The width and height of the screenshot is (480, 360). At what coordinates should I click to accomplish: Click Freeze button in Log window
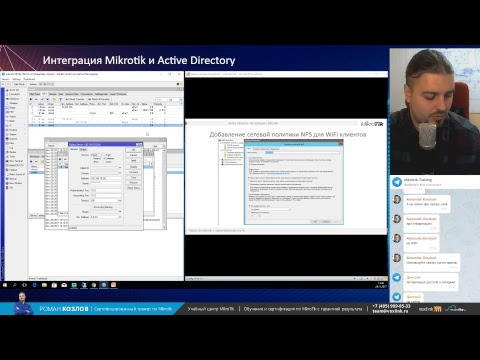(51, 145)
